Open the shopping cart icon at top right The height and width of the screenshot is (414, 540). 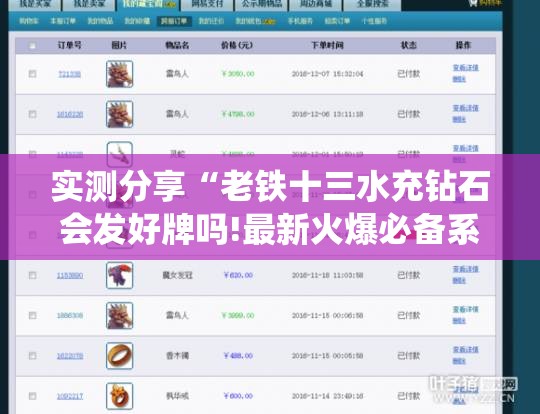tap(474, 3)
